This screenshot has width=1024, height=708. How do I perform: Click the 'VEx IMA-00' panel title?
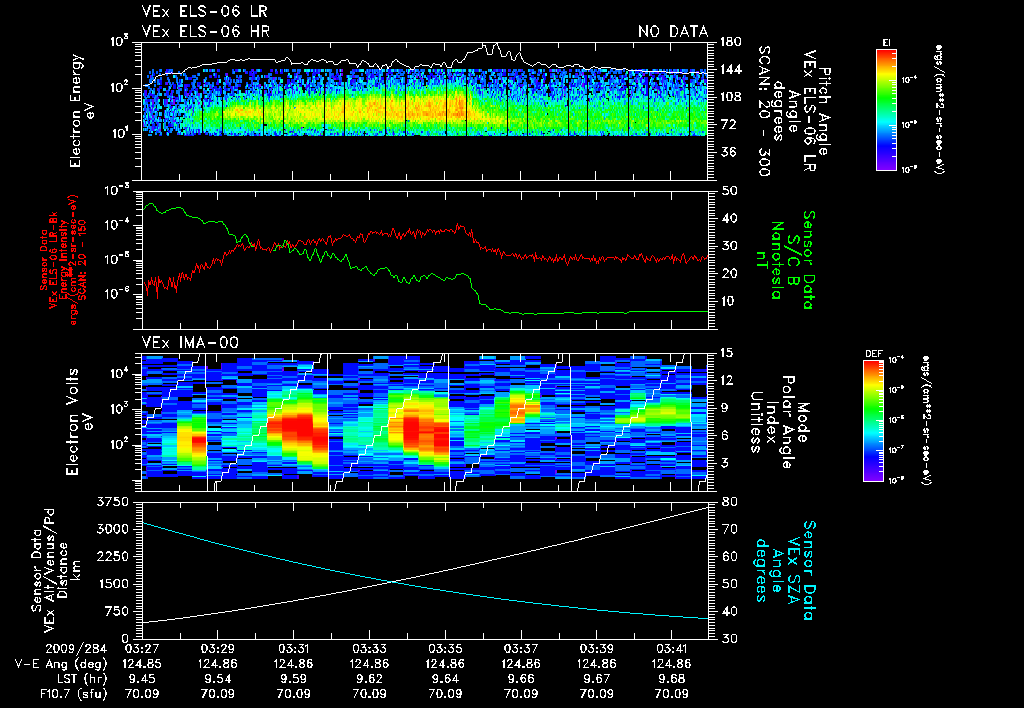(x=190, y=342)
